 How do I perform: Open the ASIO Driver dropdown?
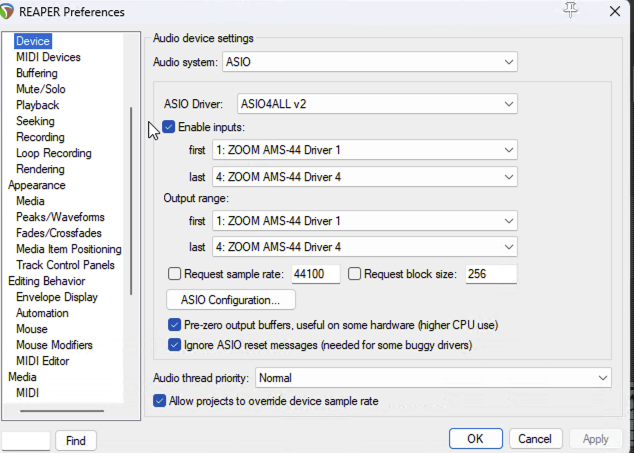click(x=377, y=103)
